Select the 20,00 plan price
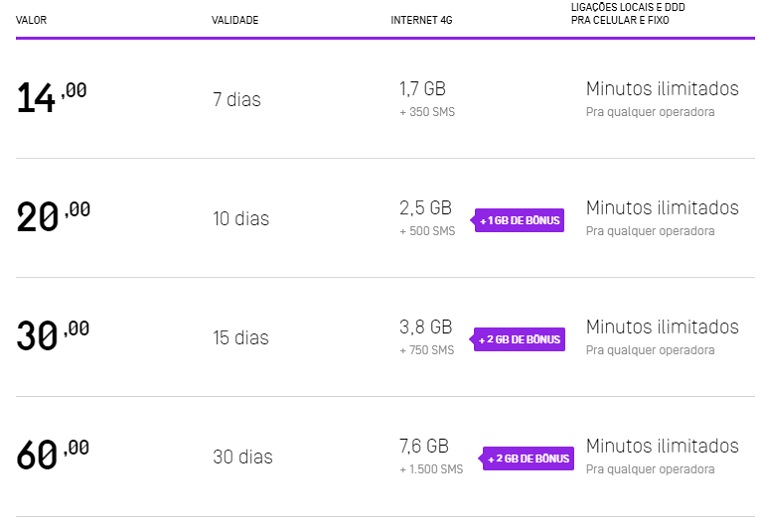 tap(53, 217)
